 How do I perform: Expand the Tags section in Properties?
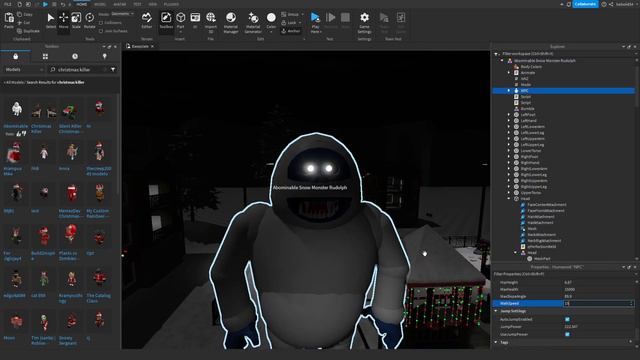(x=496, y=342)
